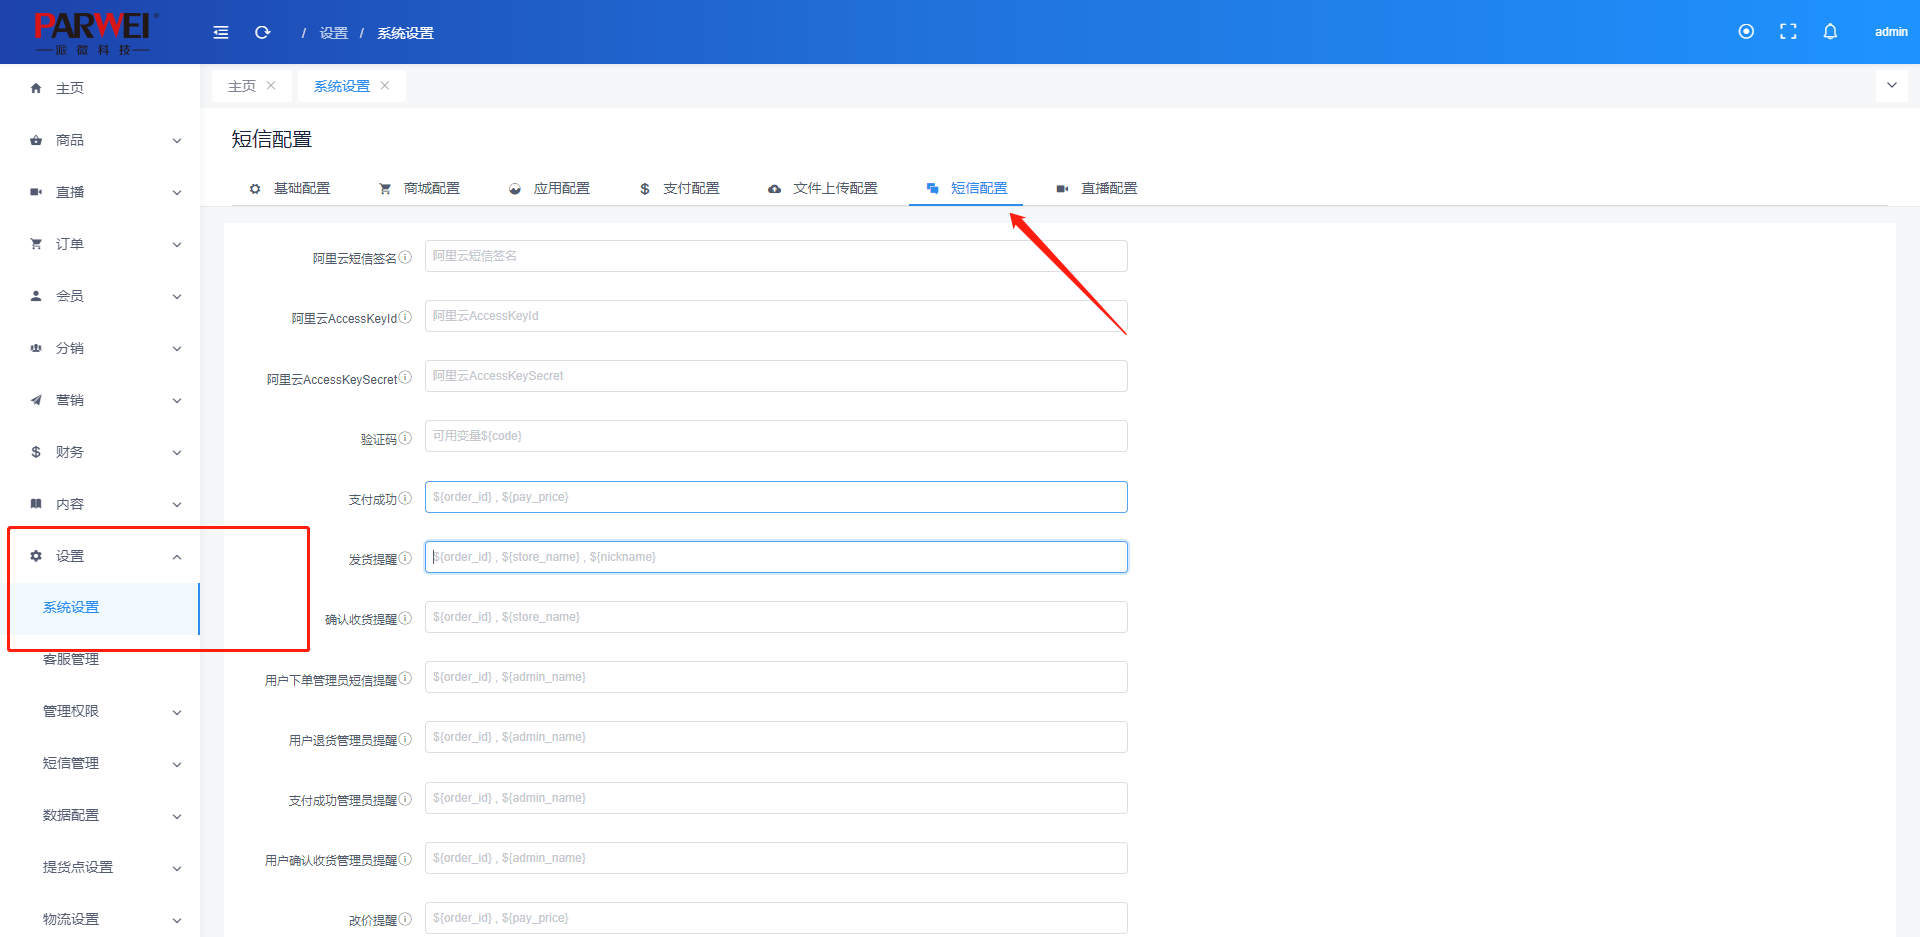Click the 设置 breadcrumb link
The width and height of the screenshot is (1920, 937).
click(334, 33)
